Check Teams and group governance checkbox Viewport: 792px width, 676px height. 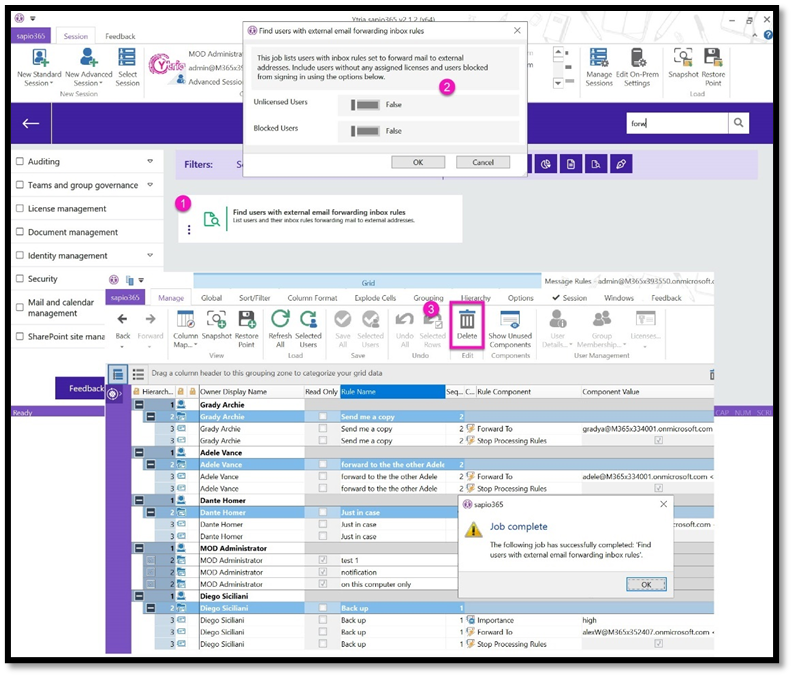[20, 184]
